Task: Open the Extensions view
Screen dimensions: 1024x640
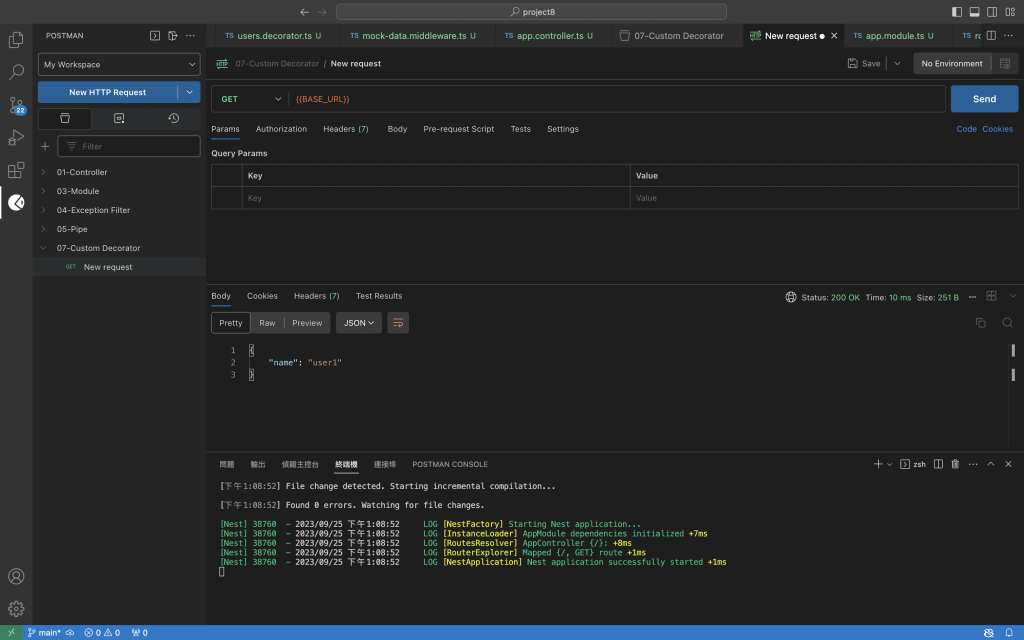Action: coord(16,170)
